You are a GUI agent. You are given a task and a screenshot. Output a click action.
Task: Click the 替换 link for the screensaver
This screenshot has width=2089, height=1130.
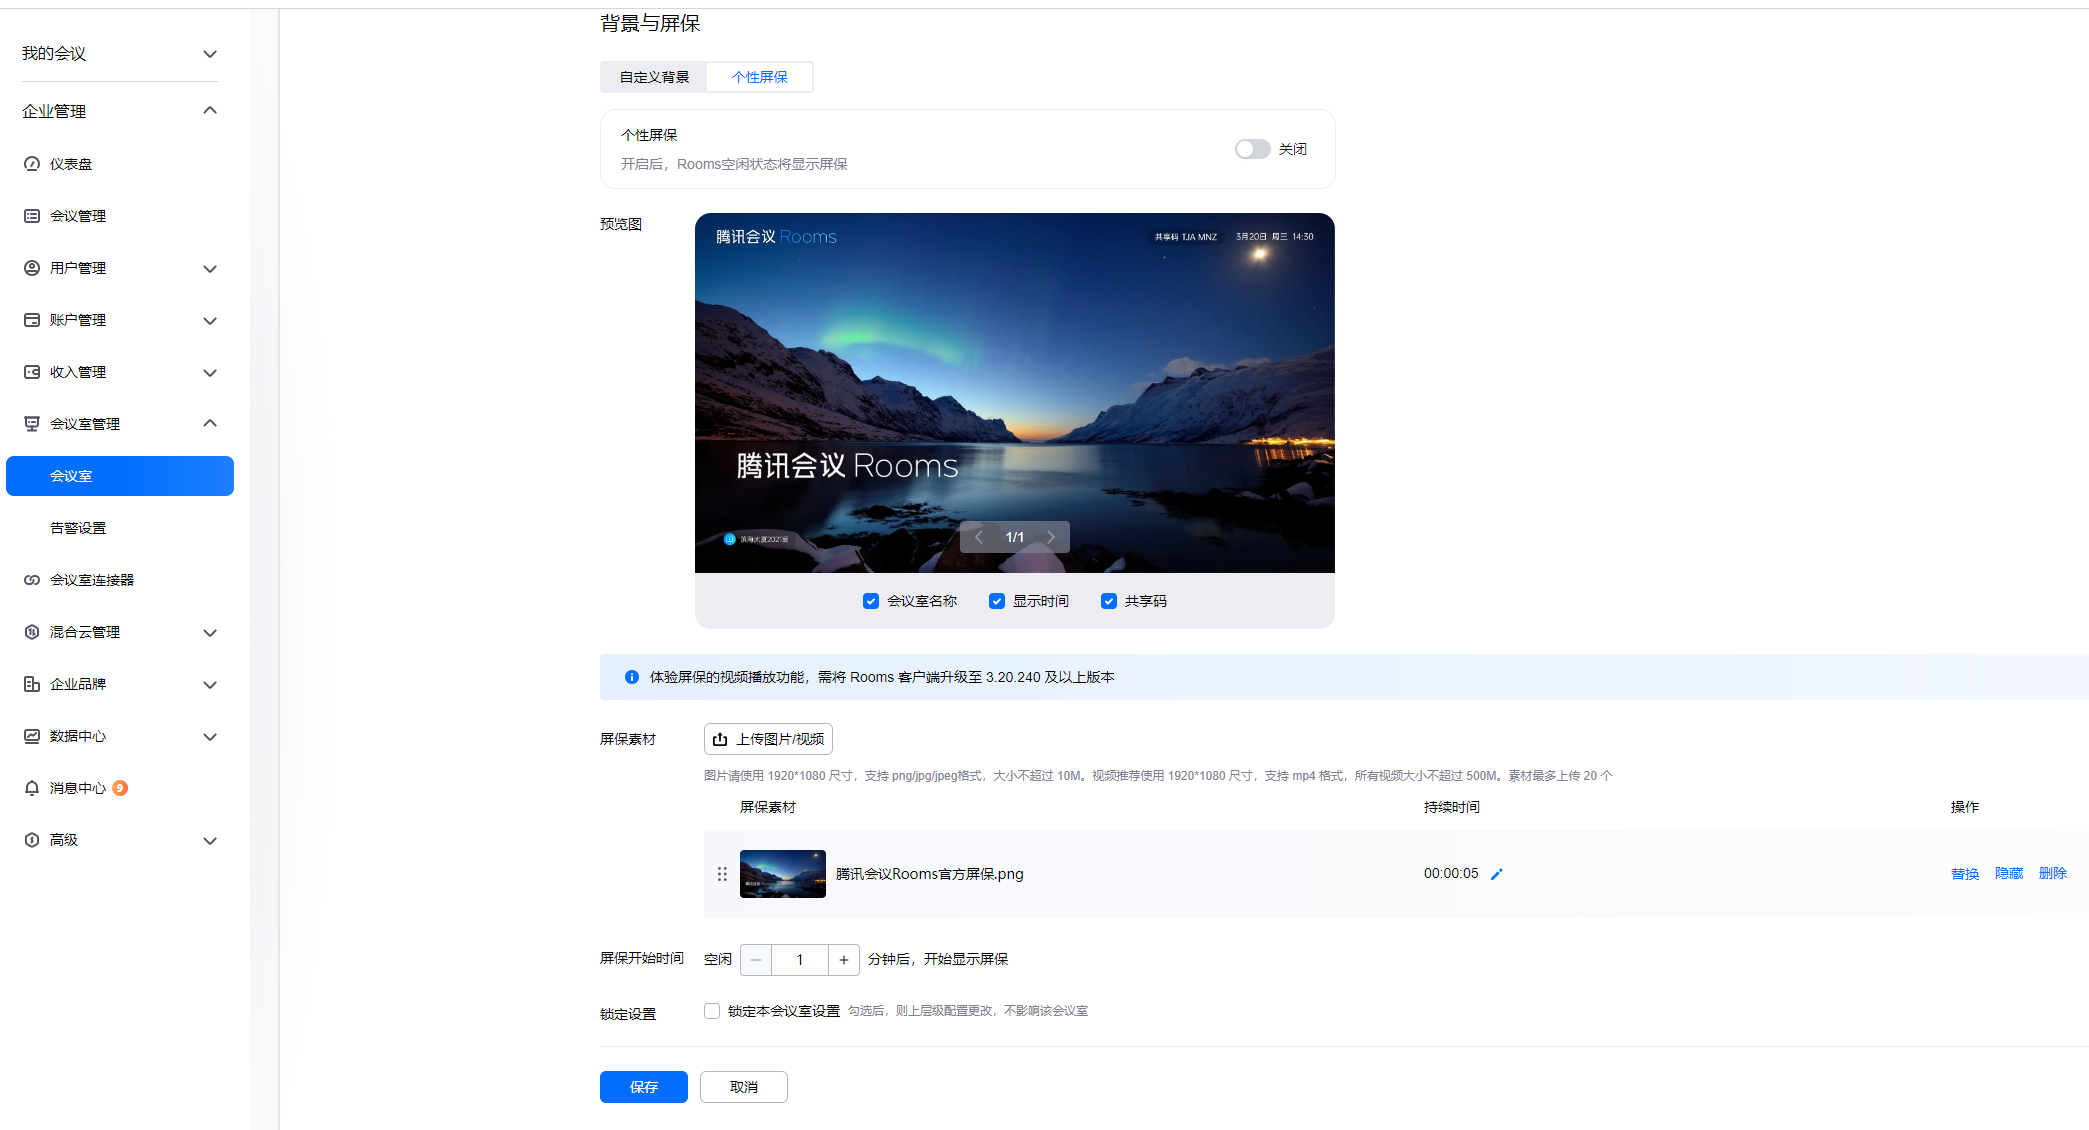coord(1965,874)
